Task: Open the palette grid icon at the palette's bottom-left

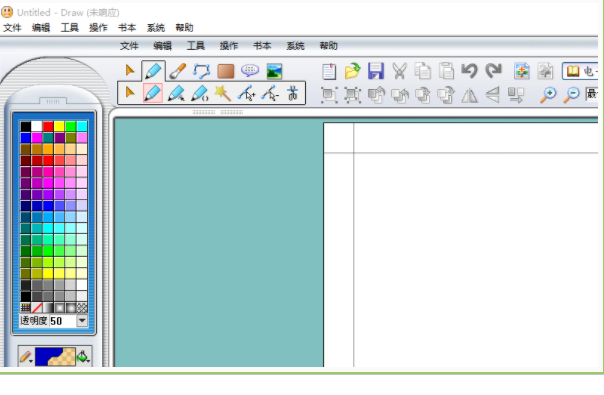Action: click(x=25, y=308)
